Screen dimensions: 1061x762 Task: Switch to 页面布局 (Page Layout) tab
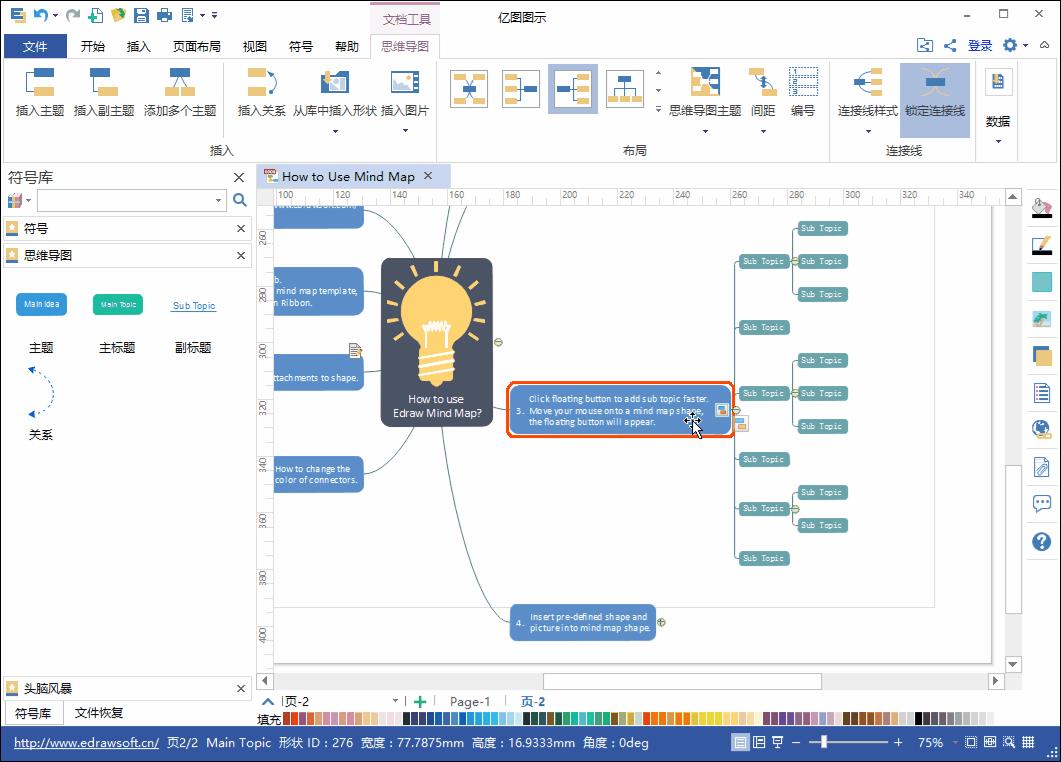coord(197,46)
